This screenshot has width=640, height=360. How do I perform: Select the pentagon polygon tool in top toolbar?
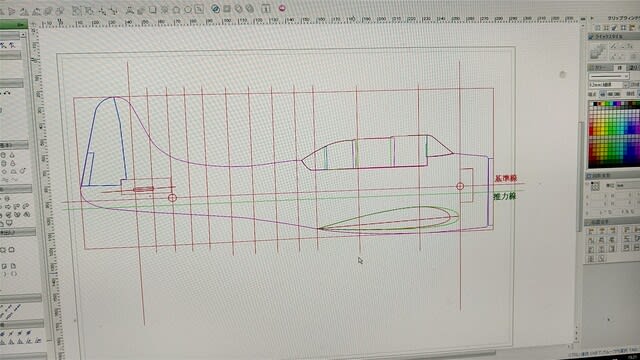click(x=177, y=9)
